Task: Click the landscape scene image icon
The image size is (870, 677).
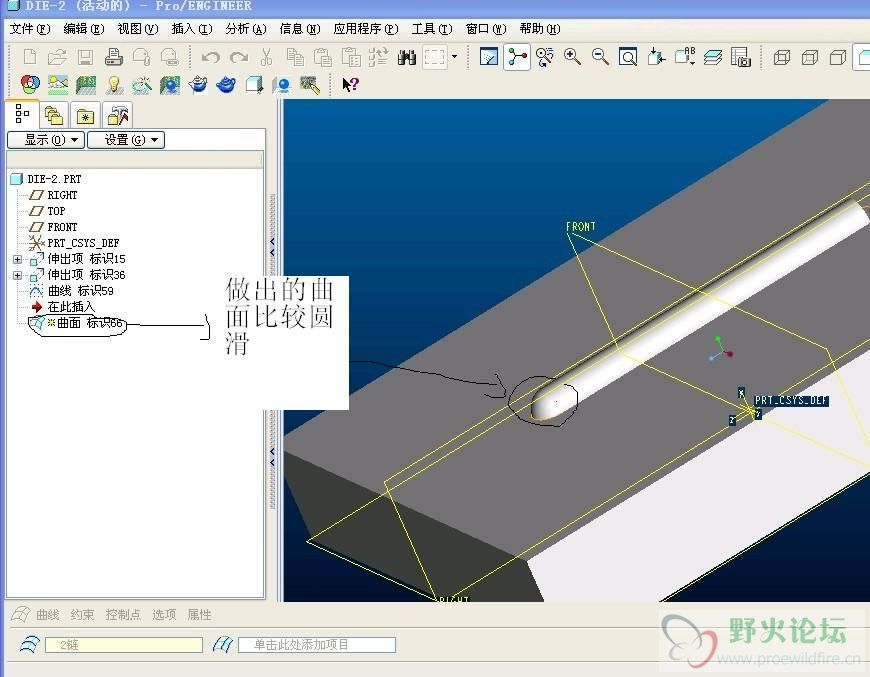Action: [58, 84]
